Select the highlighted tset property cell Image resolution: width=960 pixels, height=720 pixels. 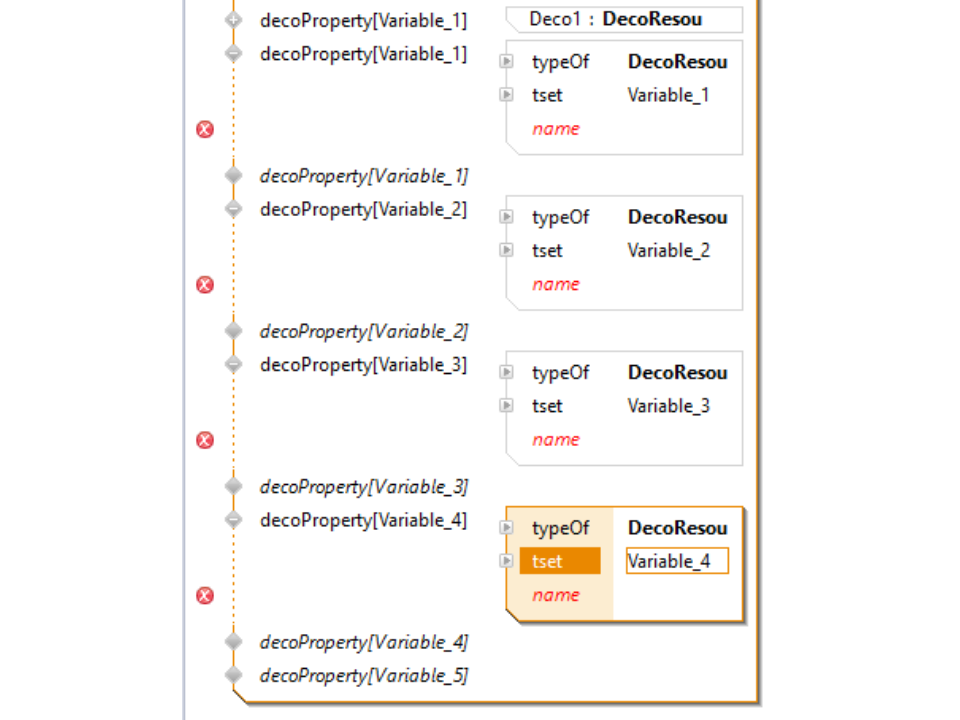pyautogui.click(x=560, y=561)
